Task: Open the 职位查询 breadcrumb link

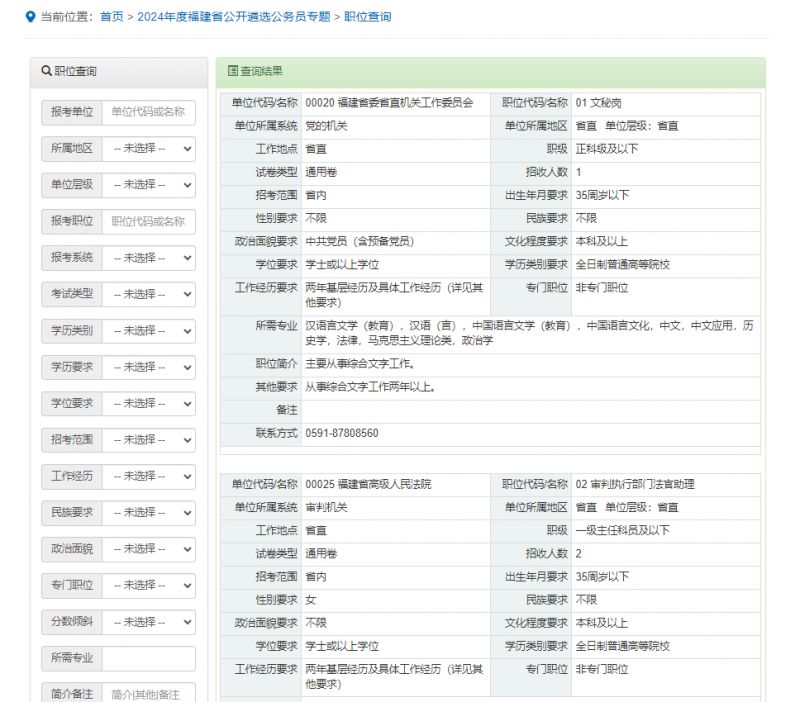Action: 368,17
